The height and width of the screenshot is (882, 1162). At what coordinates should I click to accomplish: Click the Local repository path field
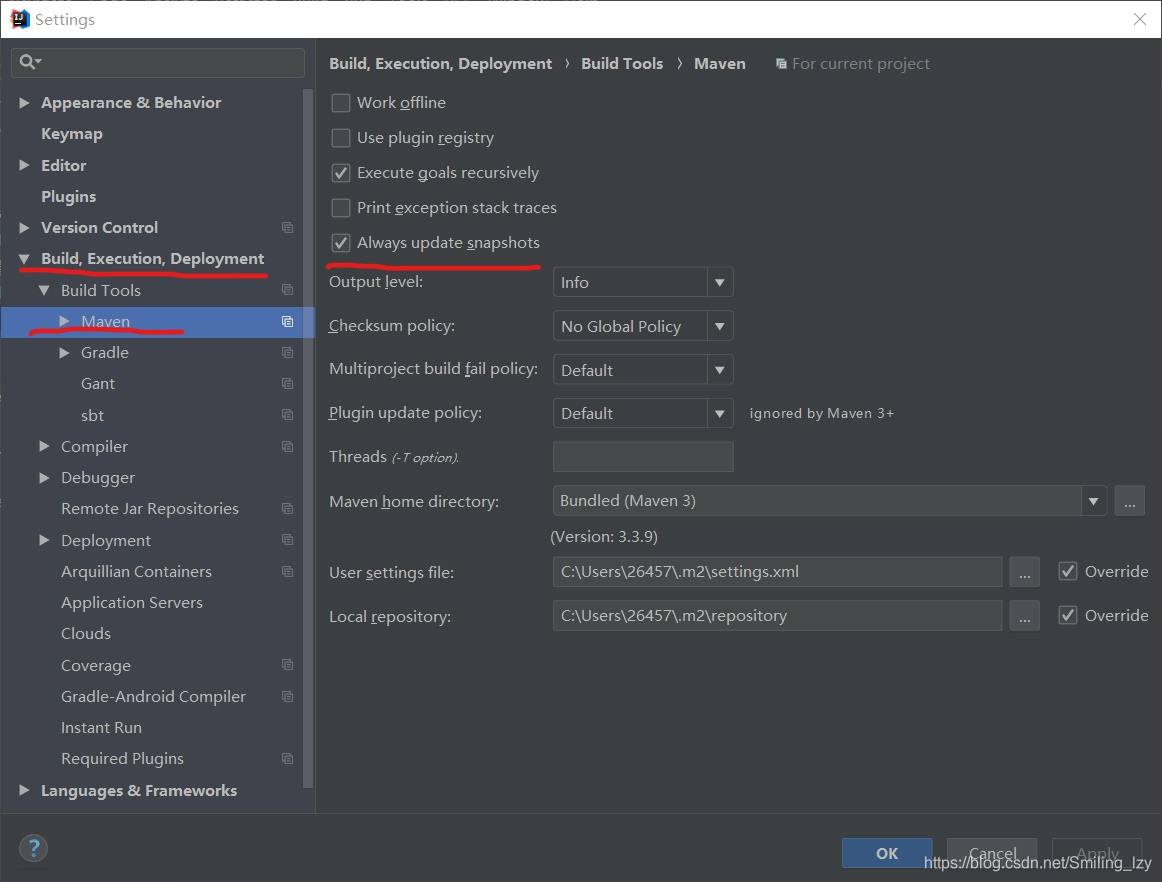(777, 616)
